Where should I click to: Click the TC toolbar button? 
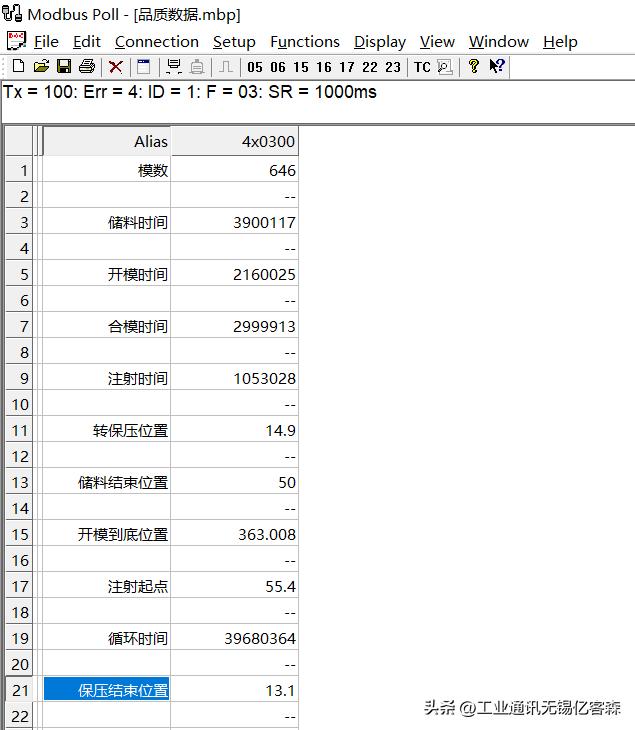(422, 67)
